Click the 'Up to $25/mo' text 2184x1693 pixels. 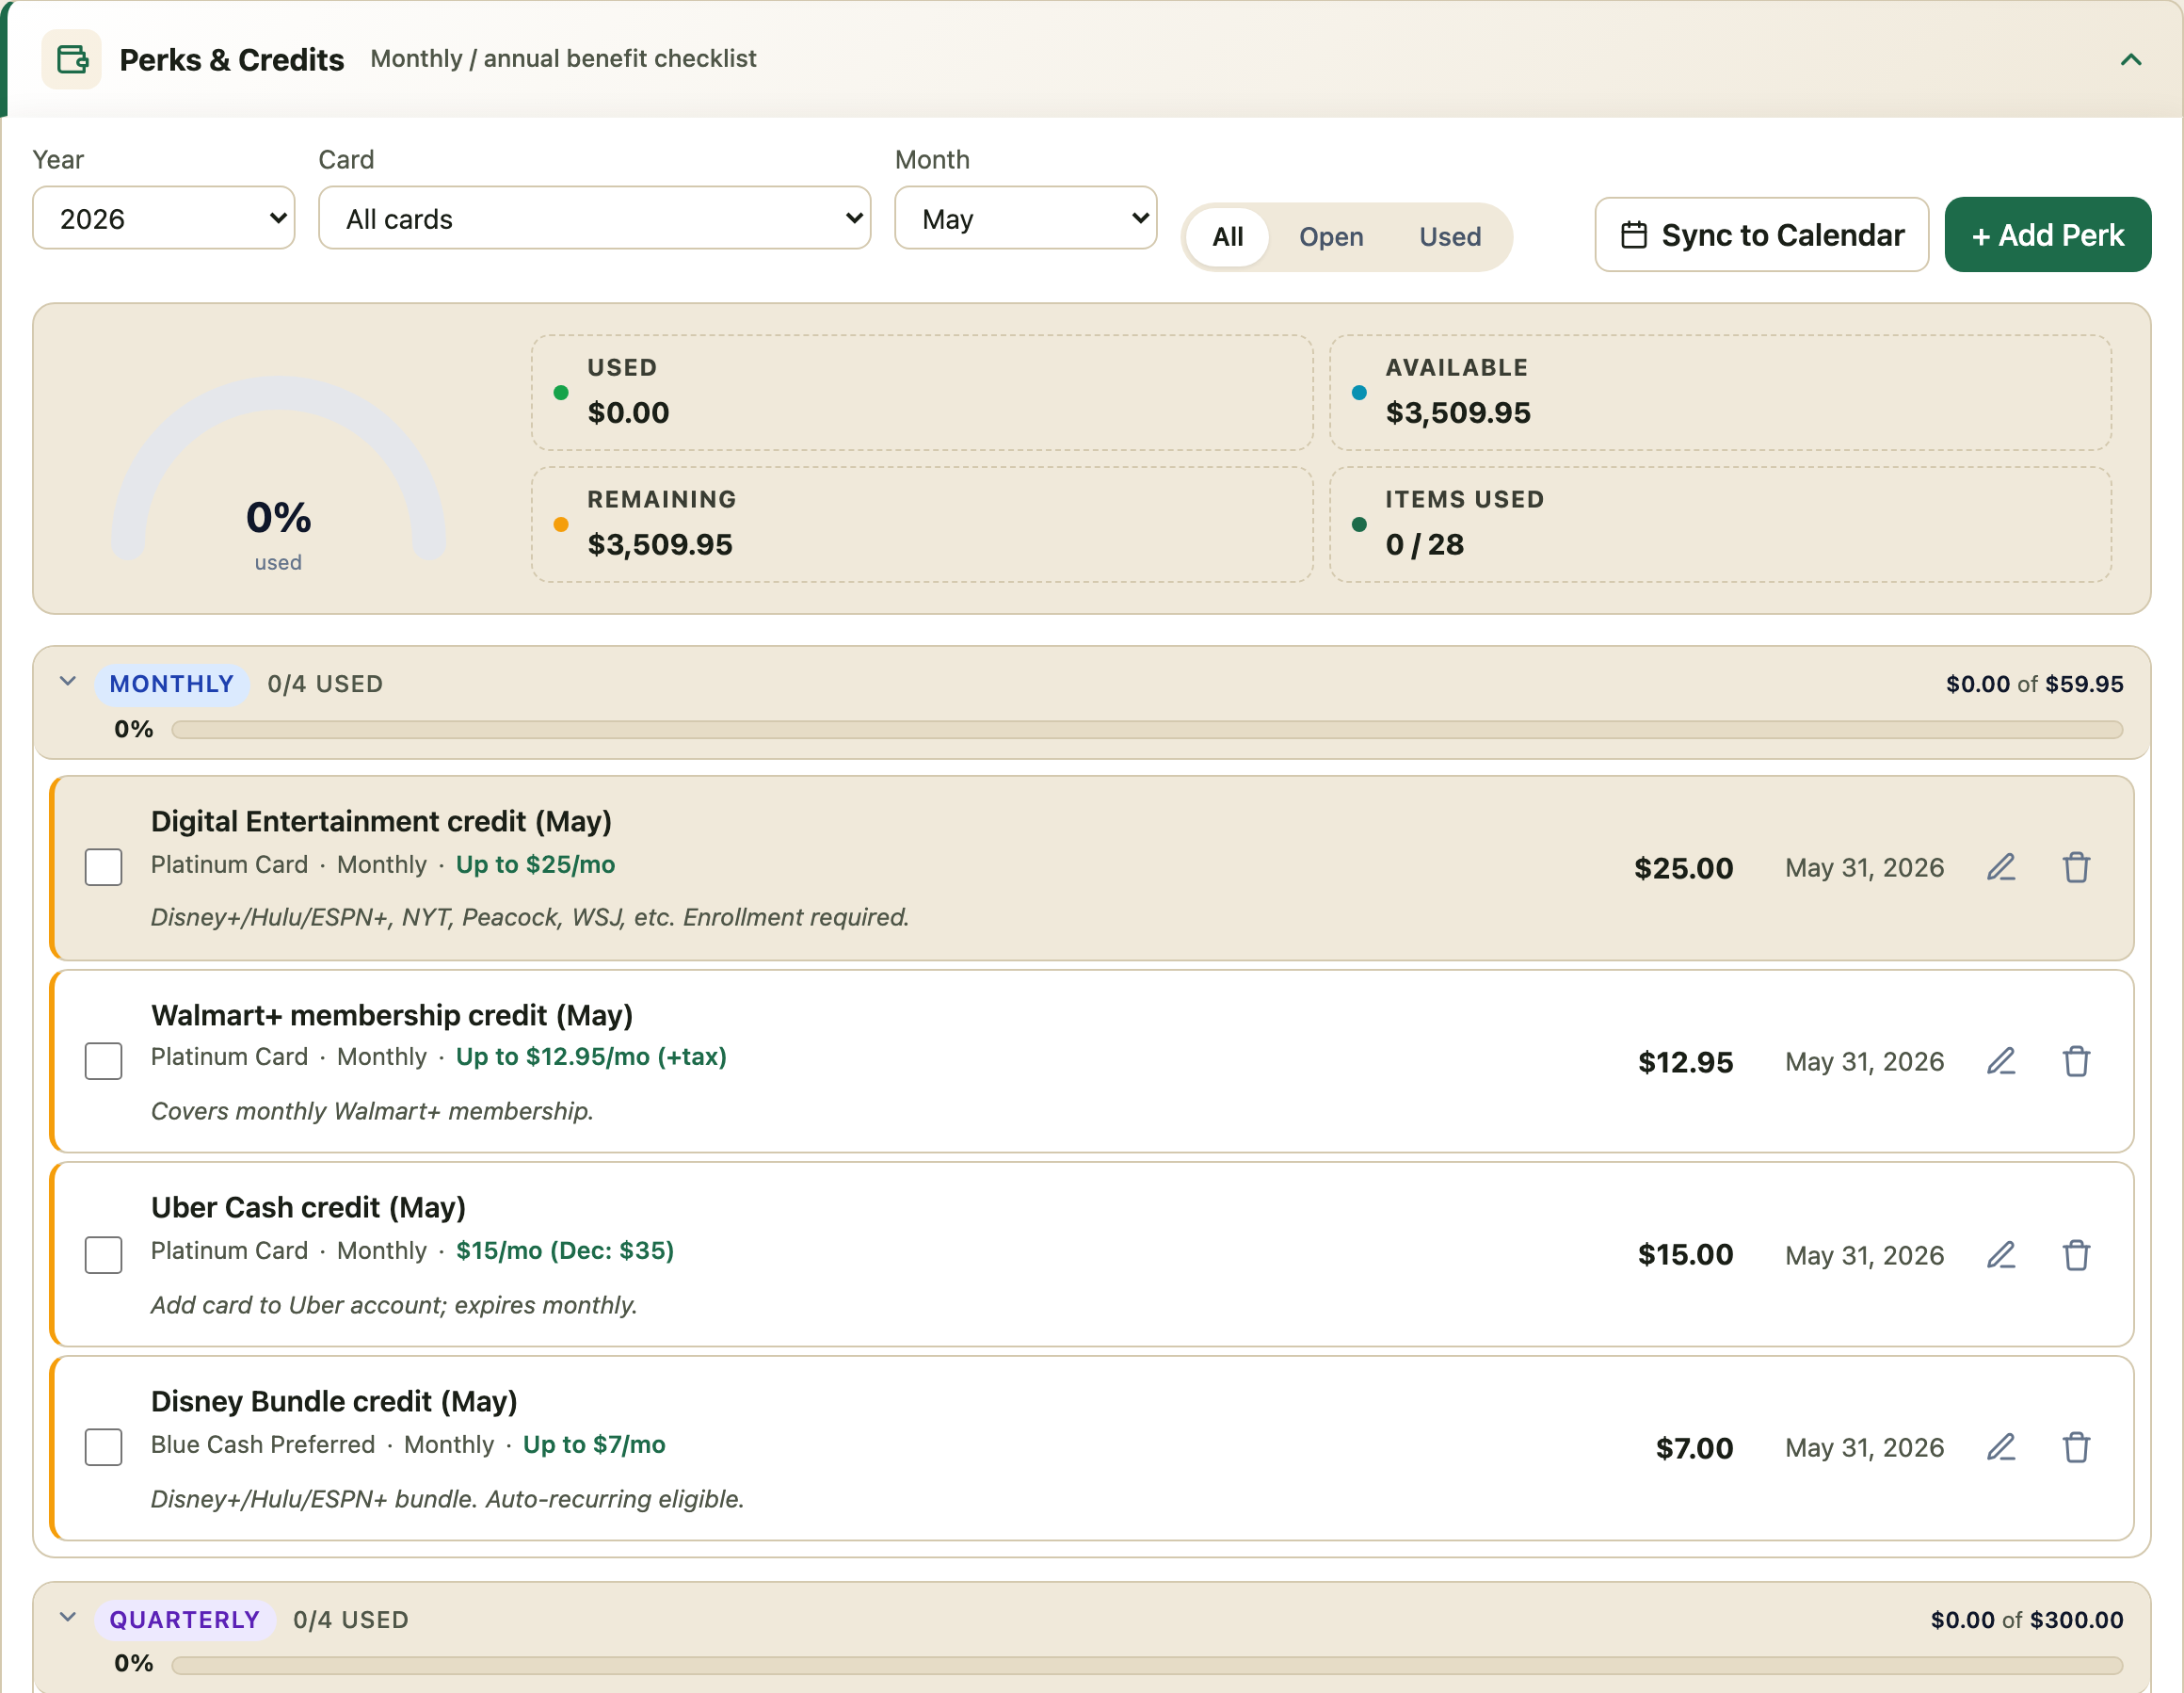point(535,865)
